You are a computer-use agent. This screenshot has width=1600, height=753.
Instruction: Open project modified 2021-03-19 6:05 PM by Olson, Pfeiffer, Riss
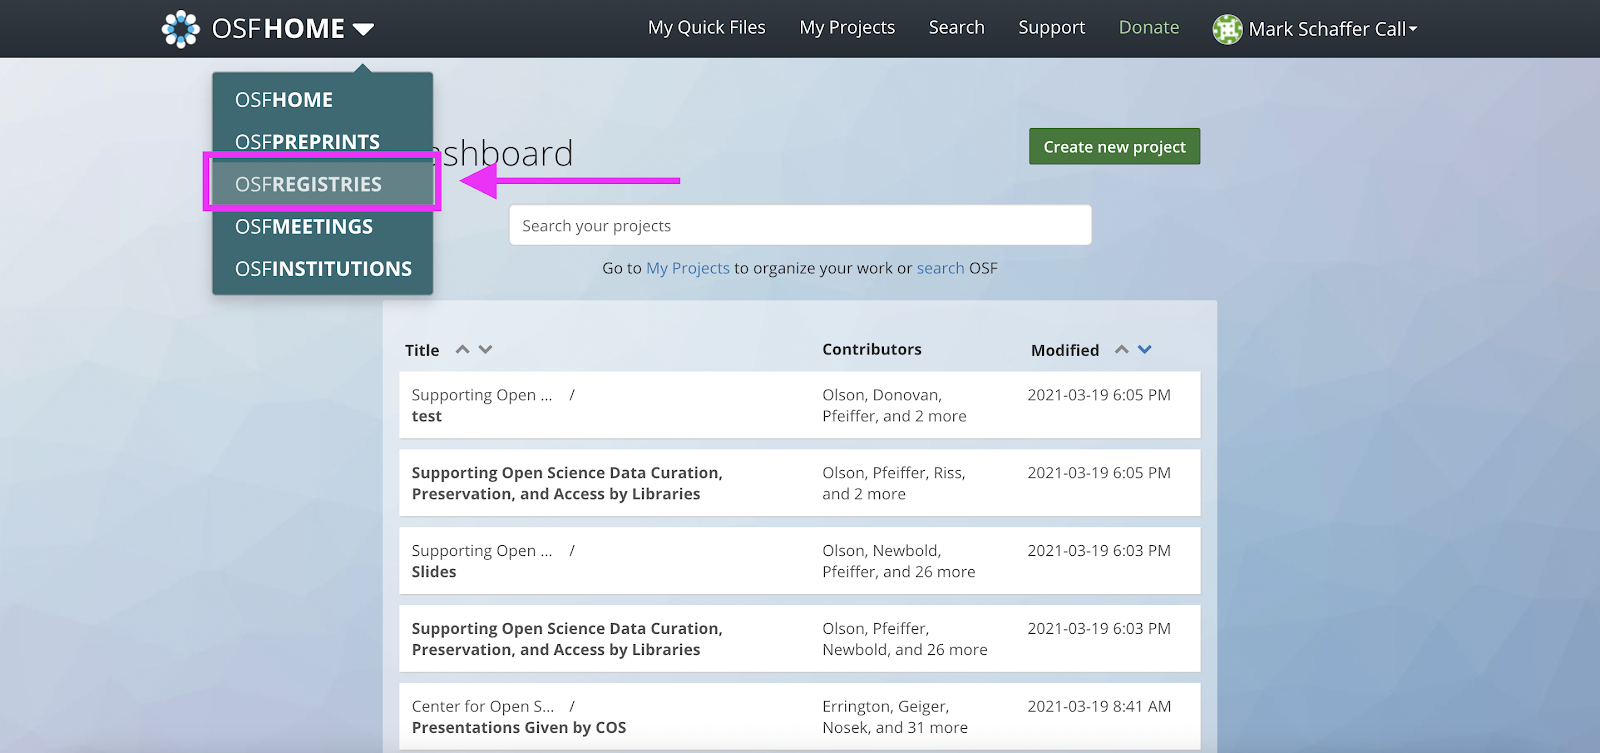800,483
